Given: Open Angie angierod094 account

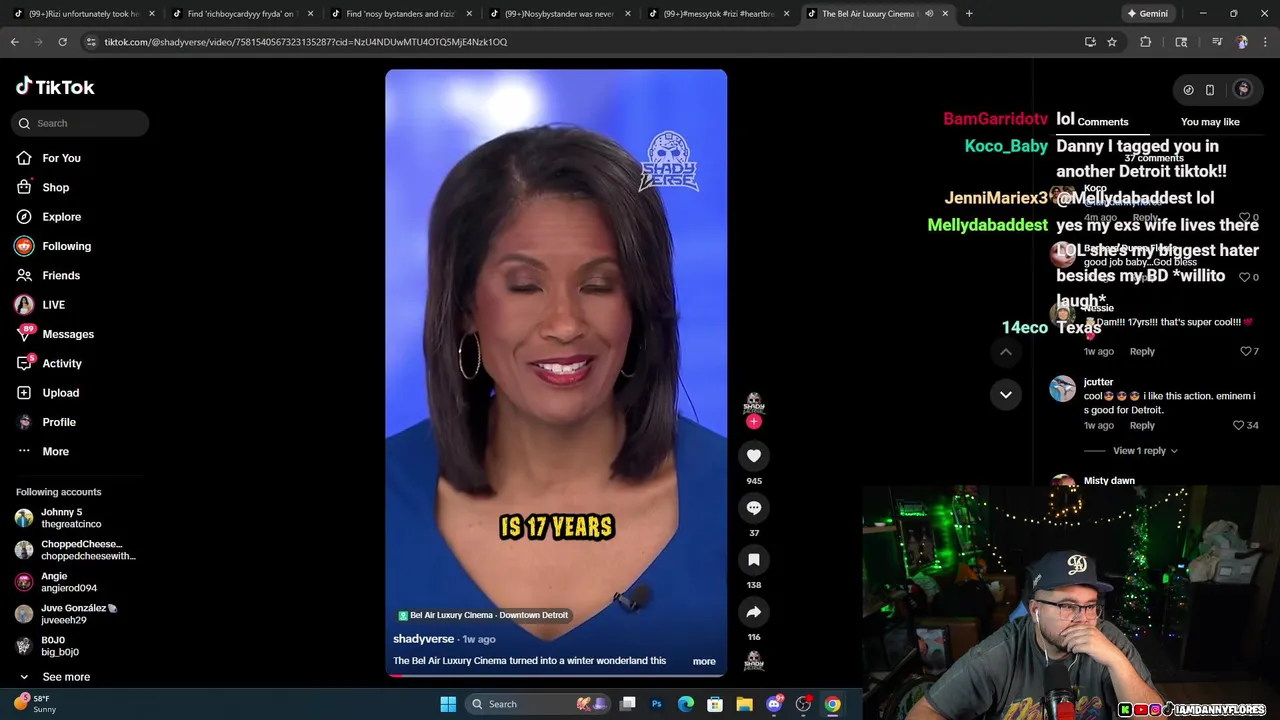Looking at the screenshot, I should (68, 582).
